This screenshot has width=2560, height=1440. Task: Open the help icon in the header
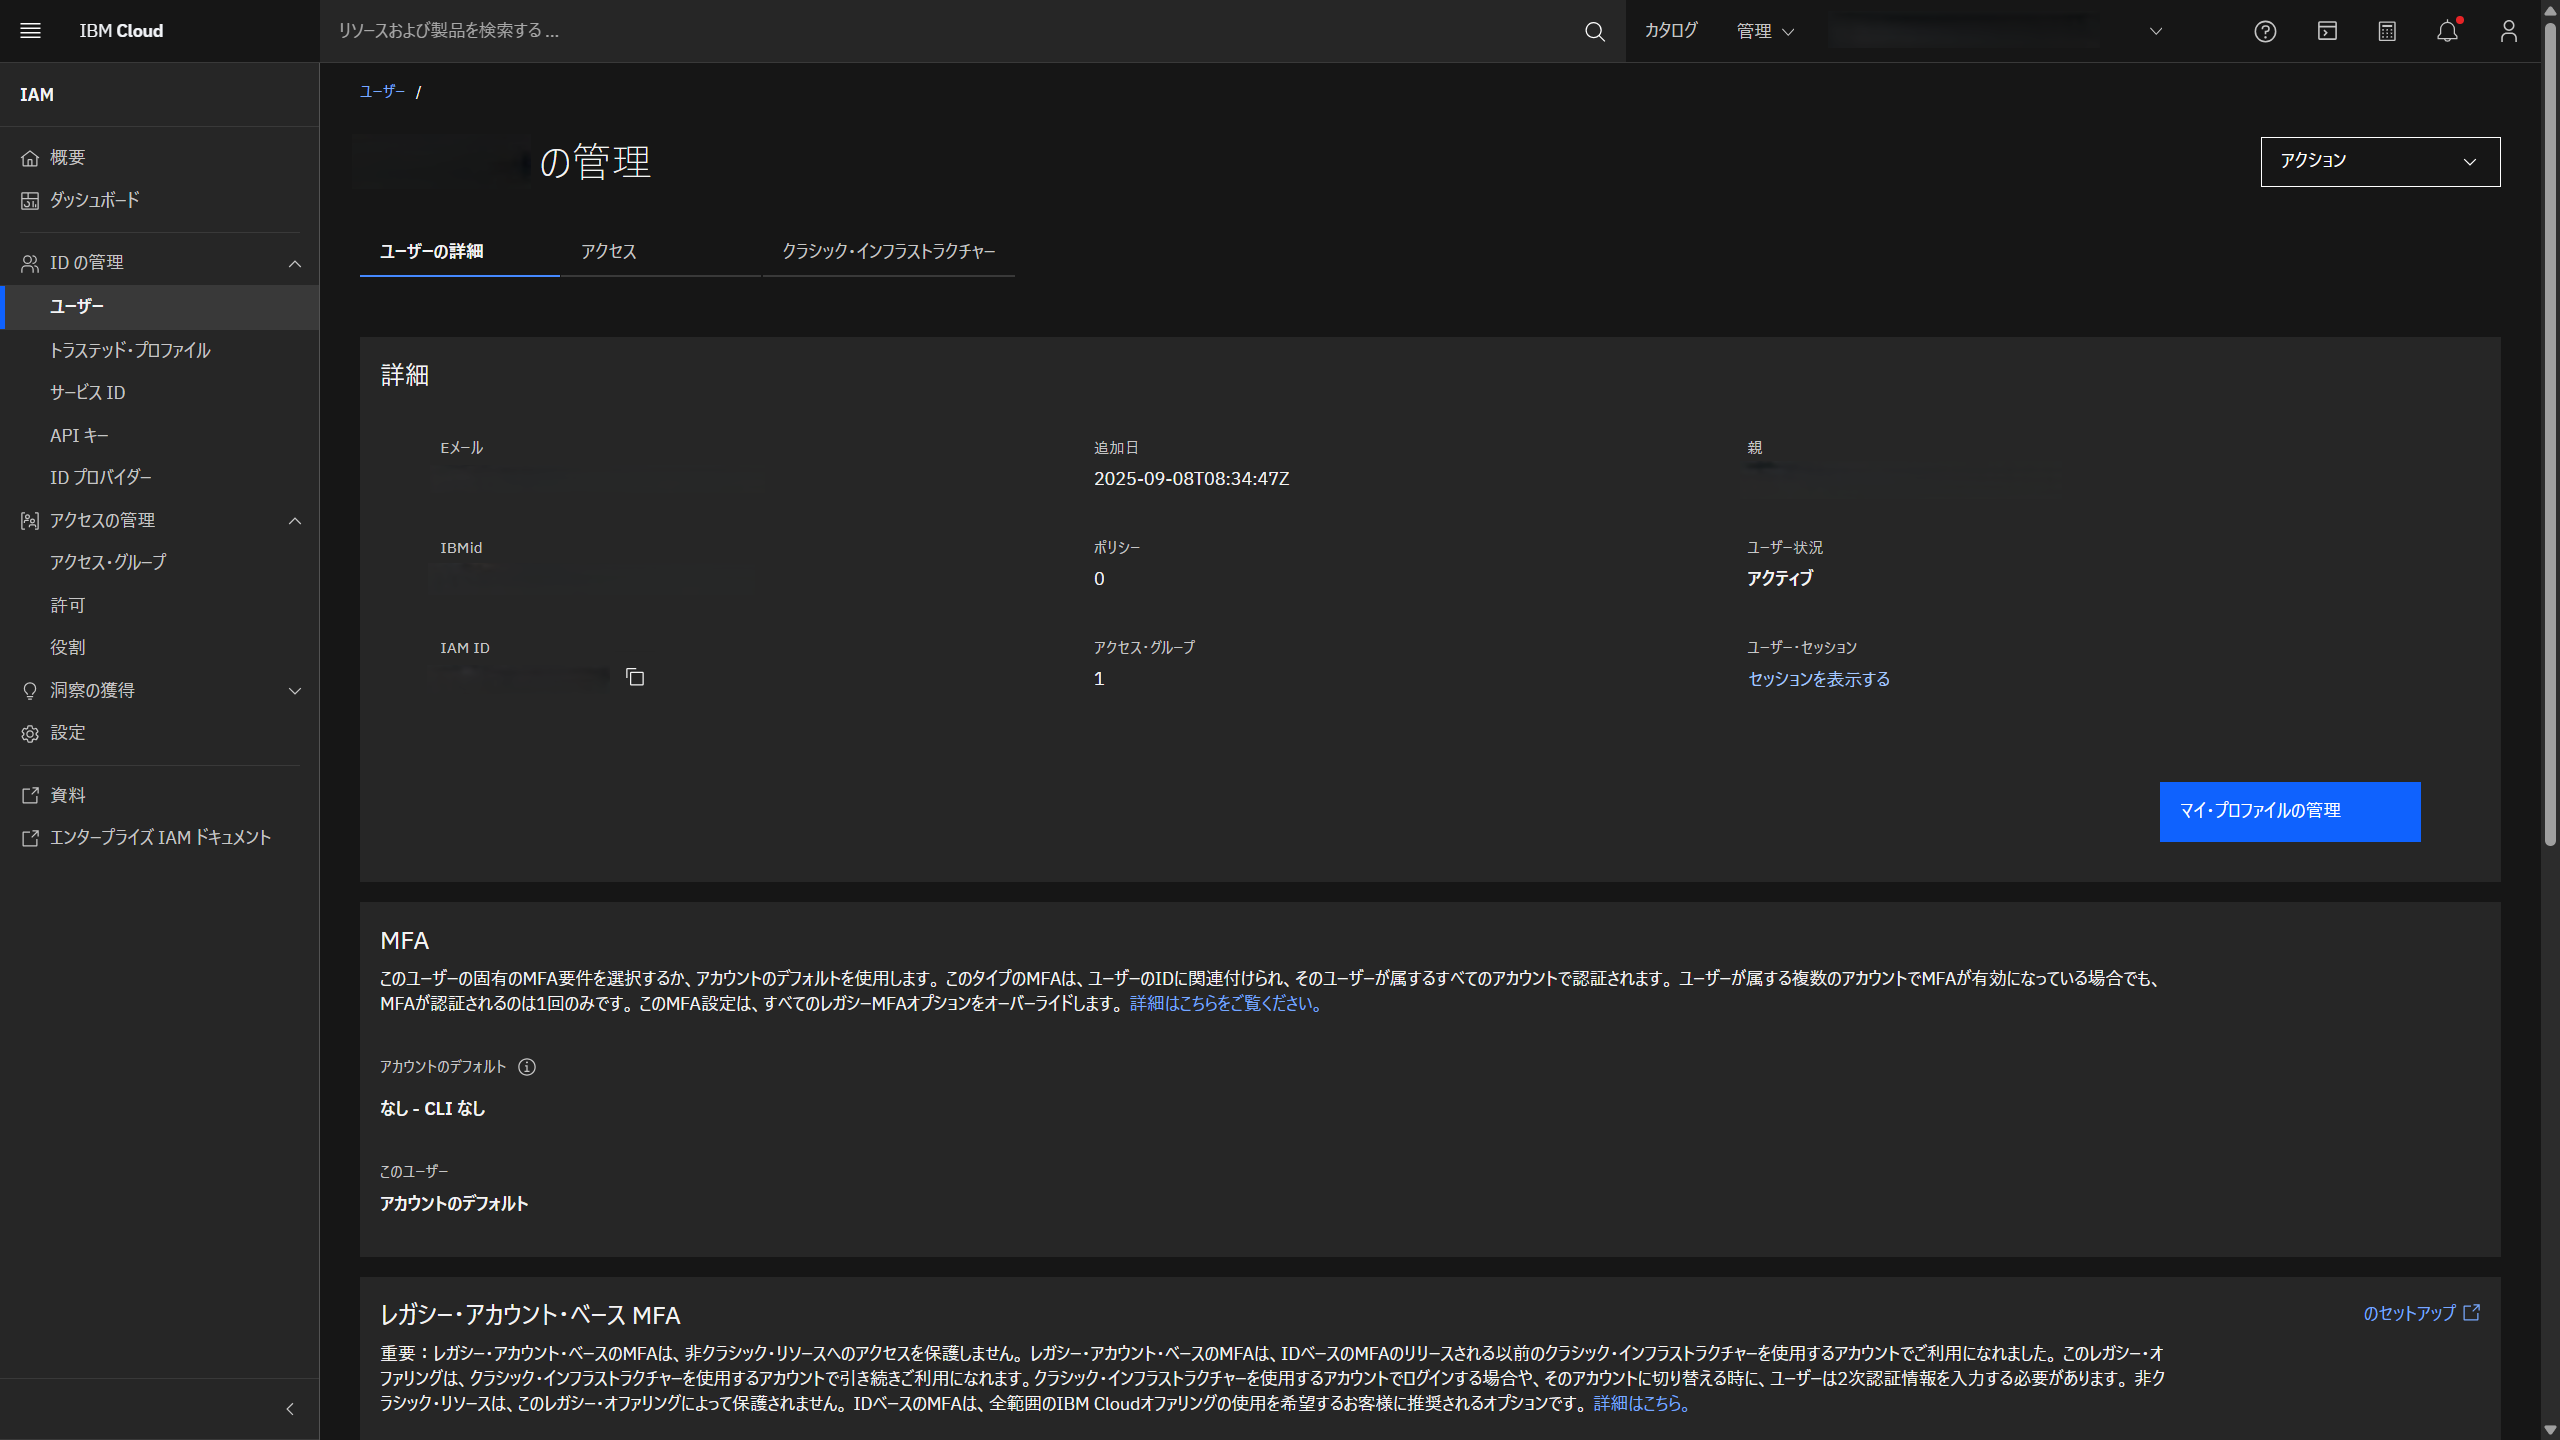point(2265,31)
